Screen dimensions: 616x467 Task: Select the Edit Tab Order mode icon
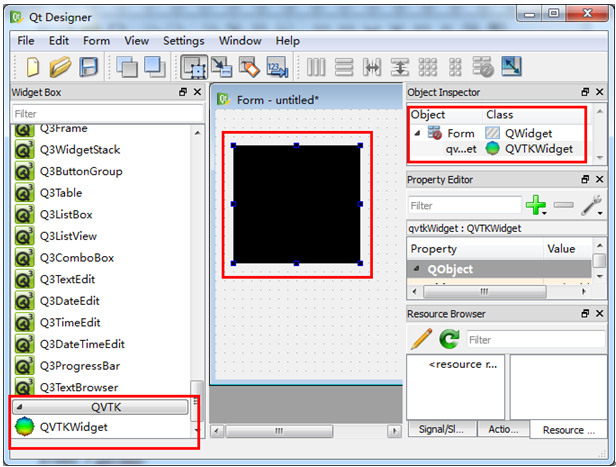tap(277, 67)
